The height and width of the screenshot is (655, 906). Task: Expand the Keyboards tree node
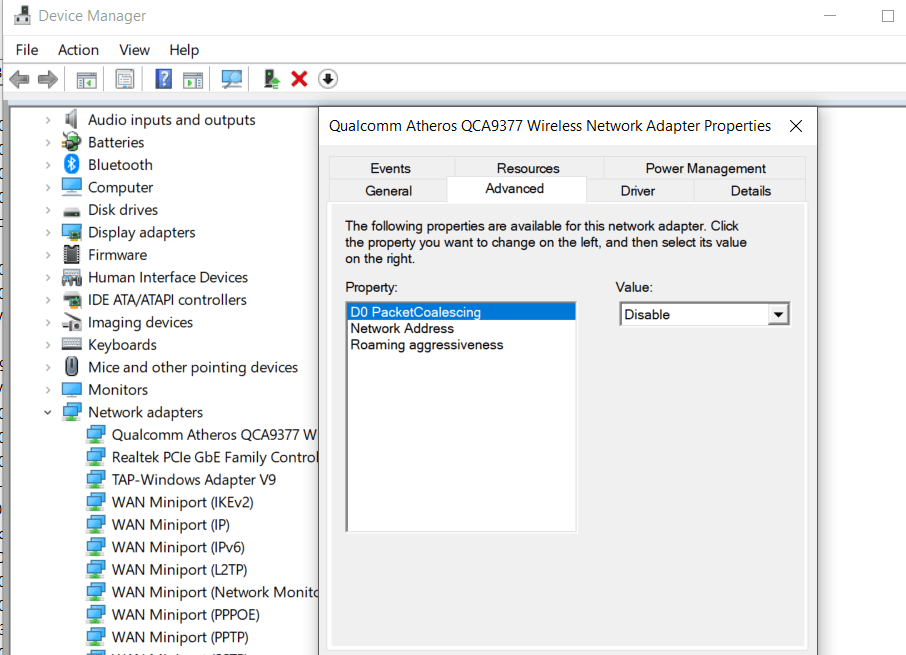(x=48, y=345)
